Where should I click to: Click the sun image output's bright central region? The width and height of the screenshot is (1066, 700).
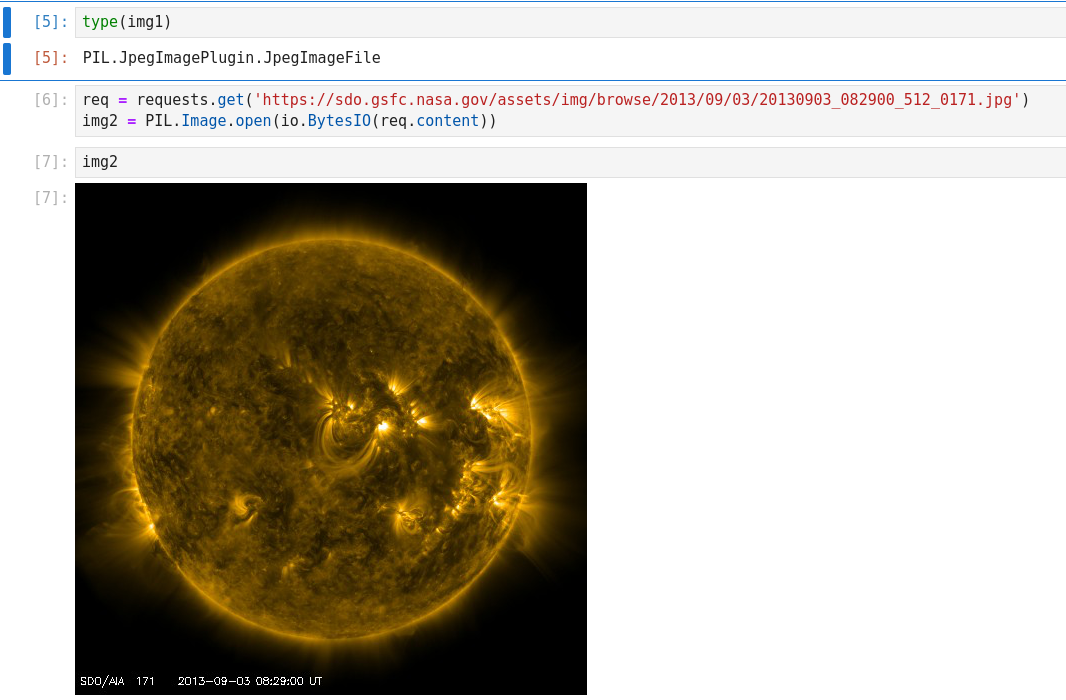pyautogui.click(x=381, y=426)
